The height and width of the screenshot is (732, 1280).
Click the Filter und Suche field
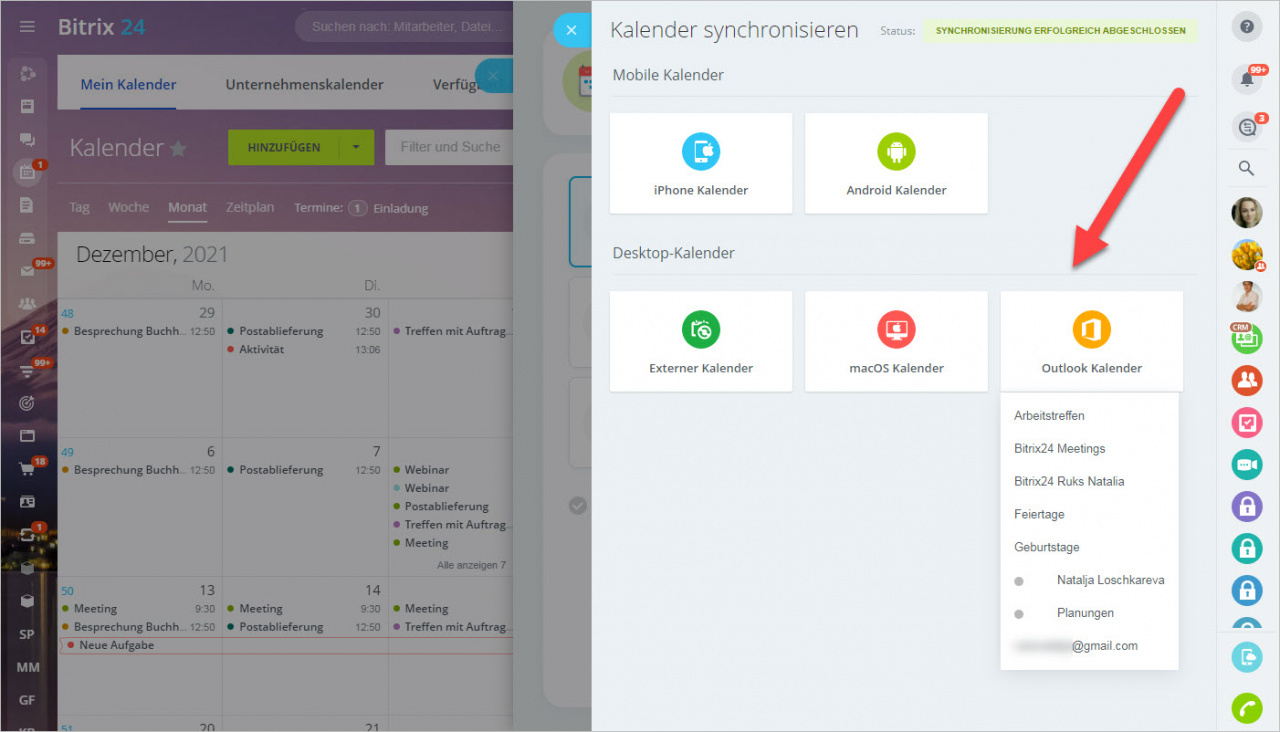click(450, 147)
